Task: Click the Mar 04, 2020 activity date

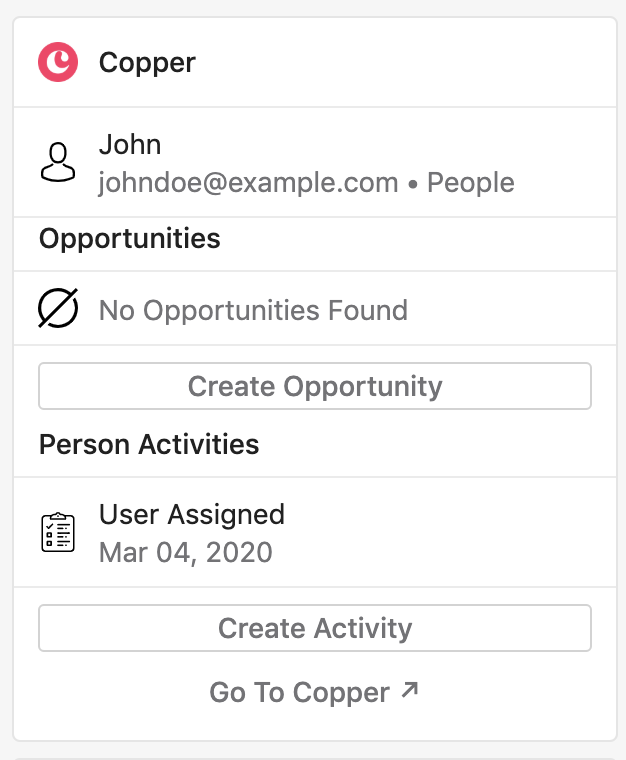Action: 186,553
